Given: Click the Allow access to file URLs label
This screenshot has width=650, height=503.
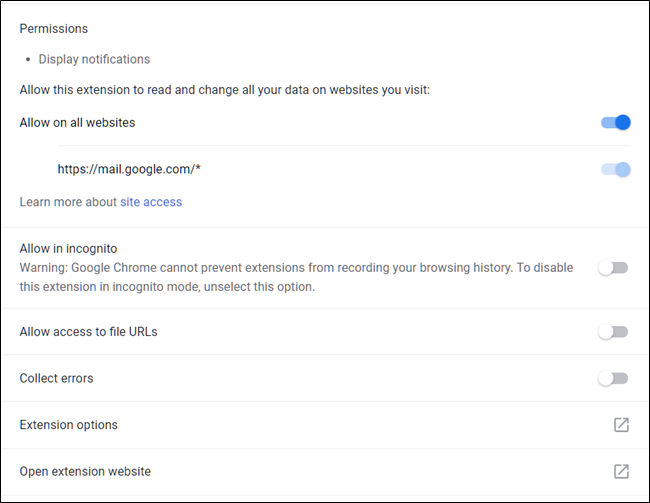Looking at the screenshot, I should click(88, 332).
